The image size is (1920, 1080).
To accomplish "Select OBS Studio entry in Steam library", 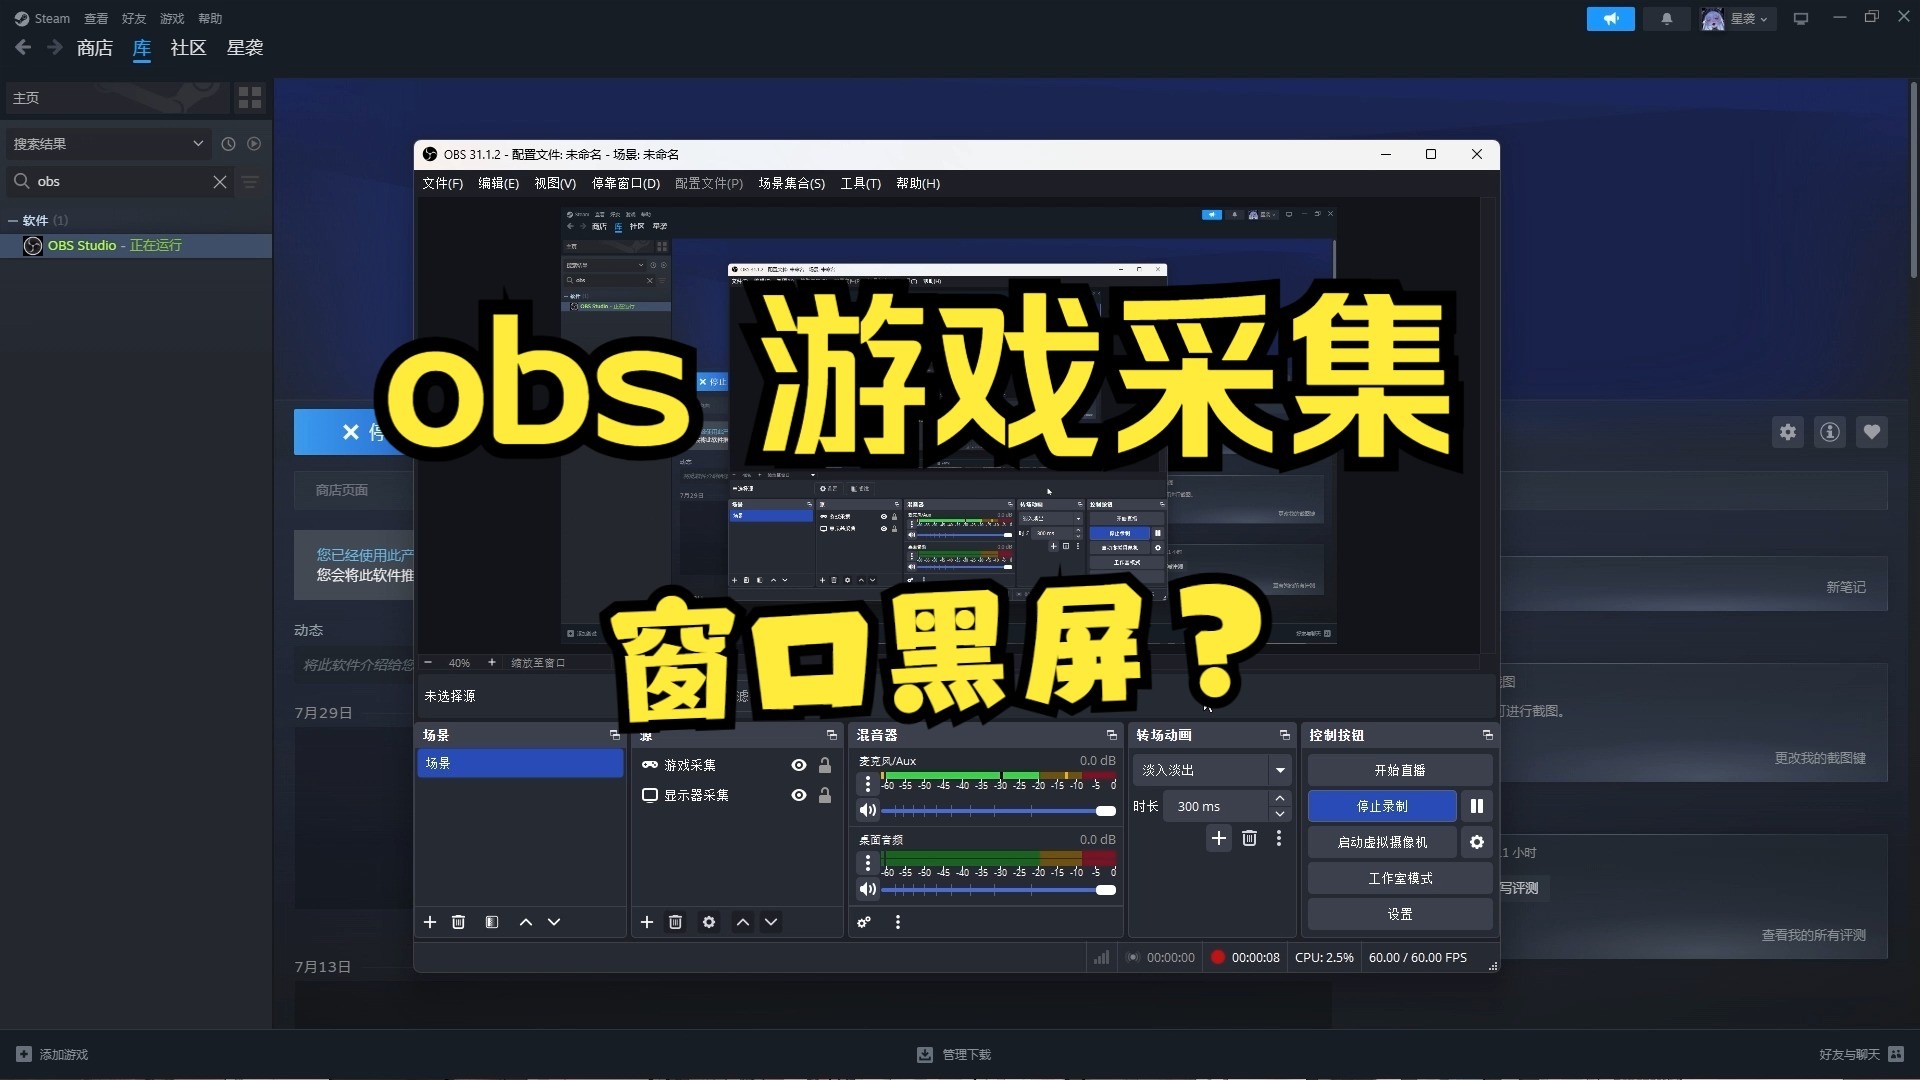I will [136, 246].
